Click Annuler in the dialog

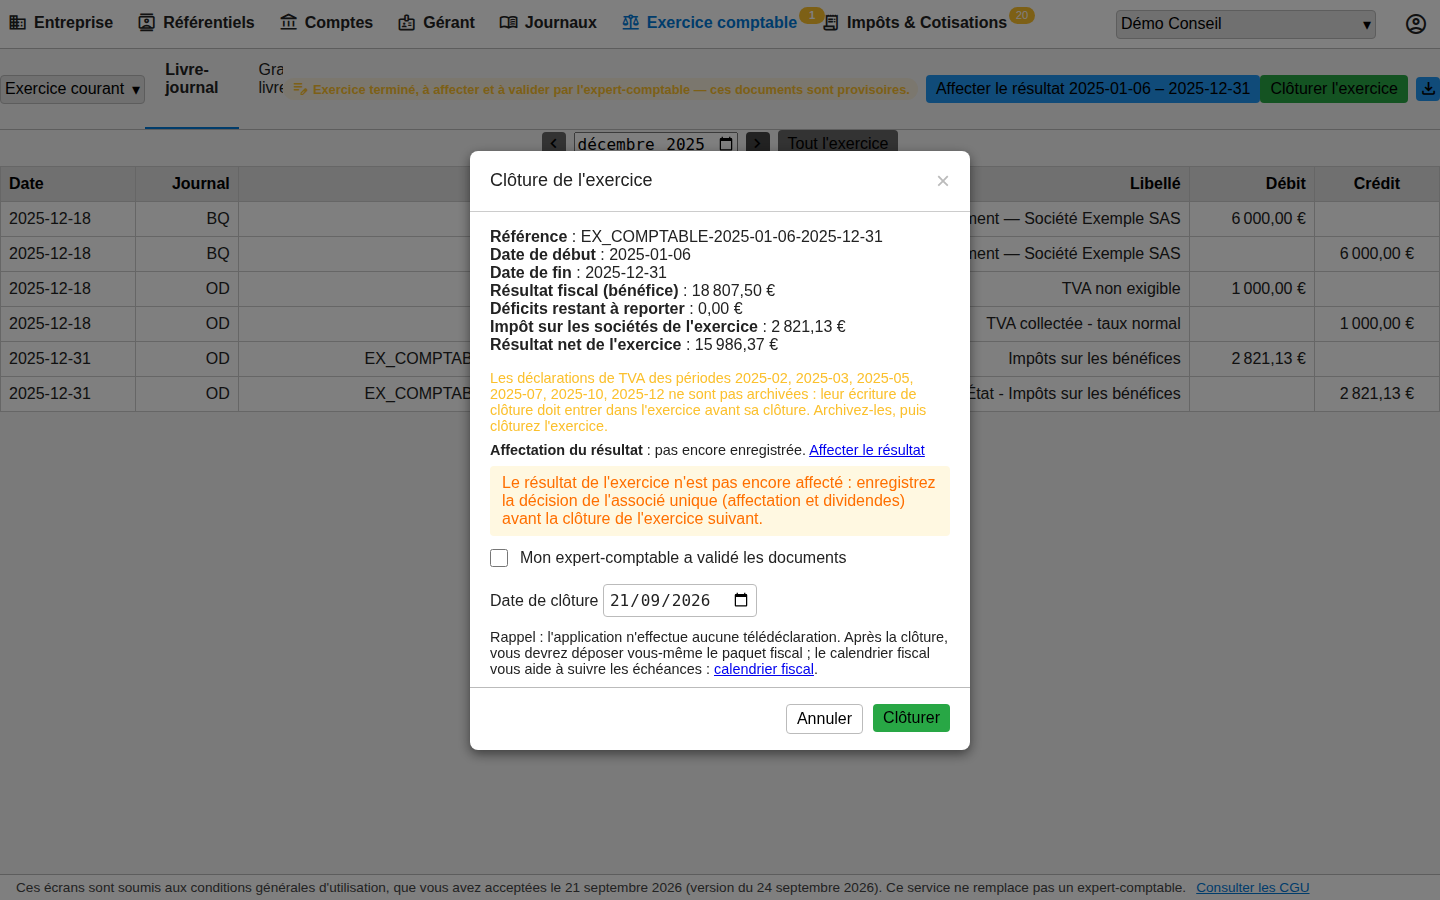pos(824,719)
